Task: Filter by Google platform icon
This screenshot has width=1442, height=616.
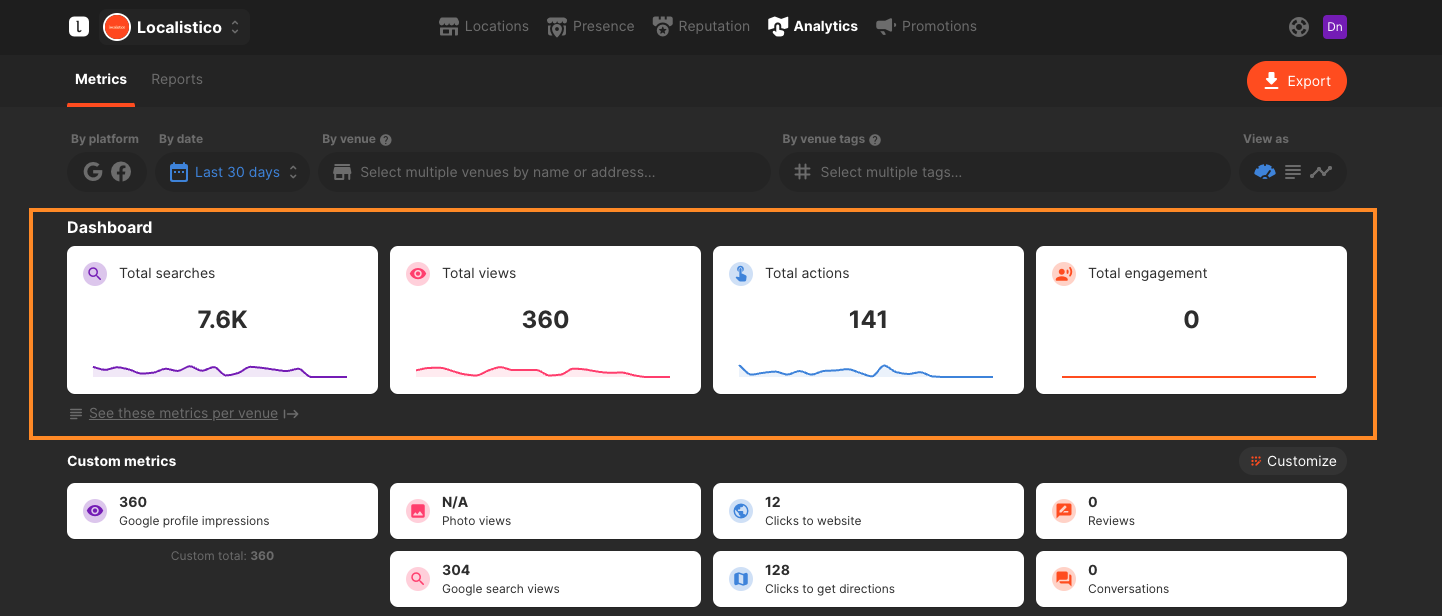Action: tap(93, 172)
